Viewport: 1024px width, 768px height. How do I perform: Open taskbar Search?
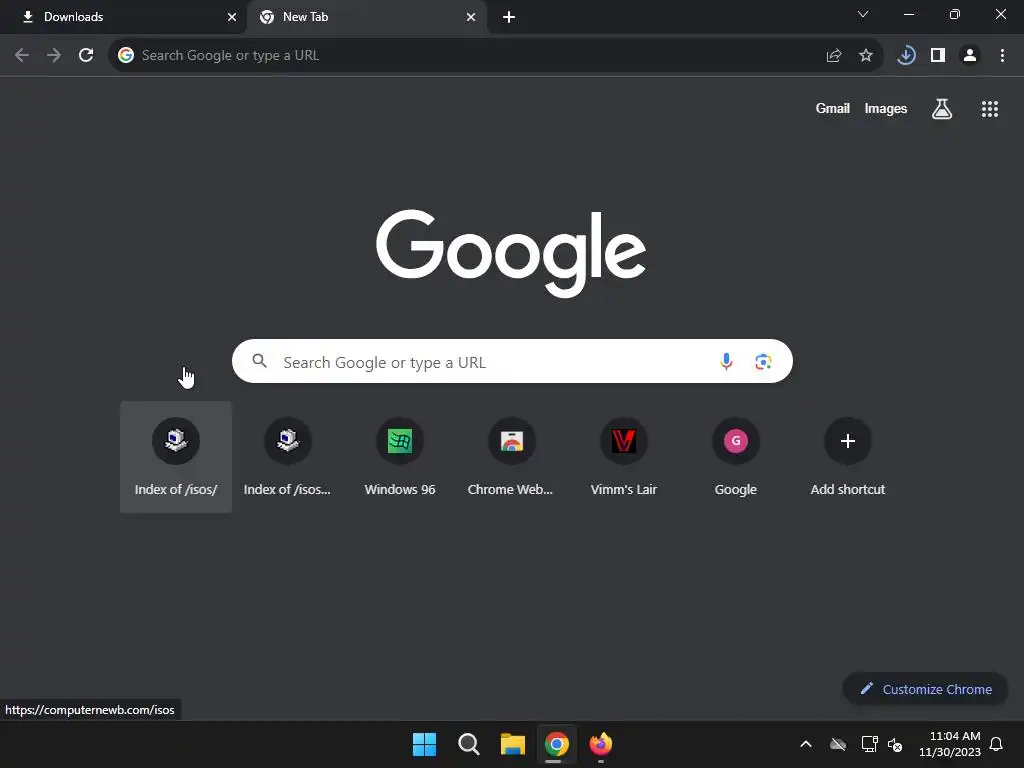tap(468, 744)
